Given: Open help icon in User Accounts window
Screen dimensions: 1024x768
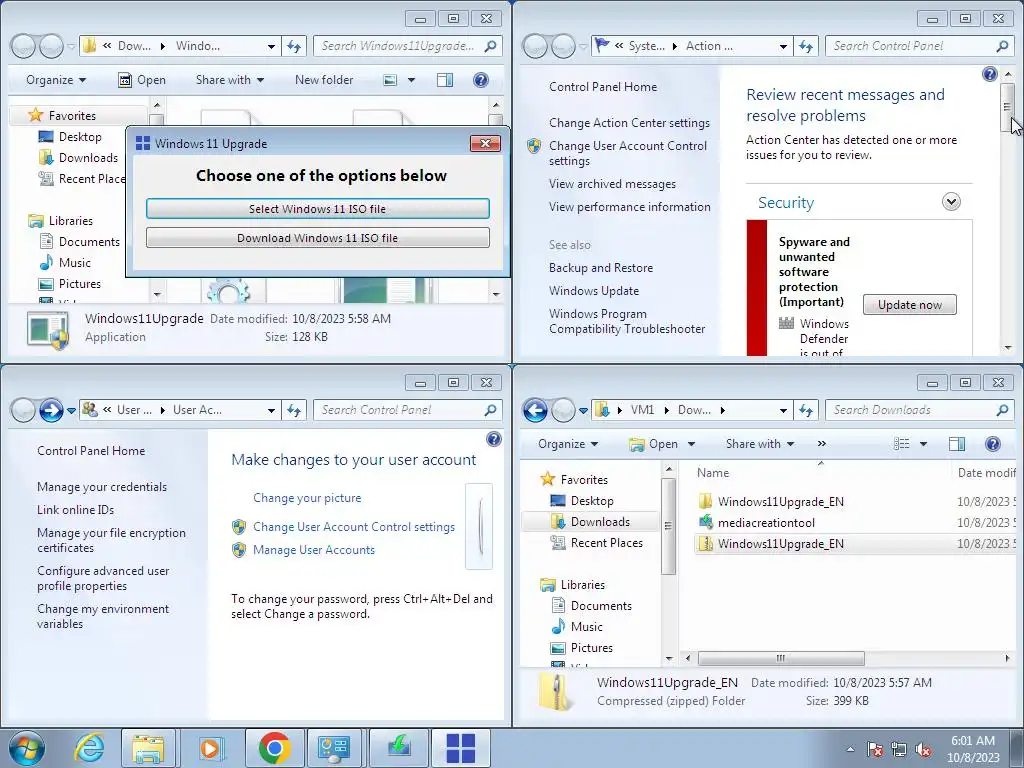Looking at the screenshot, I should (x=494, y=439).
